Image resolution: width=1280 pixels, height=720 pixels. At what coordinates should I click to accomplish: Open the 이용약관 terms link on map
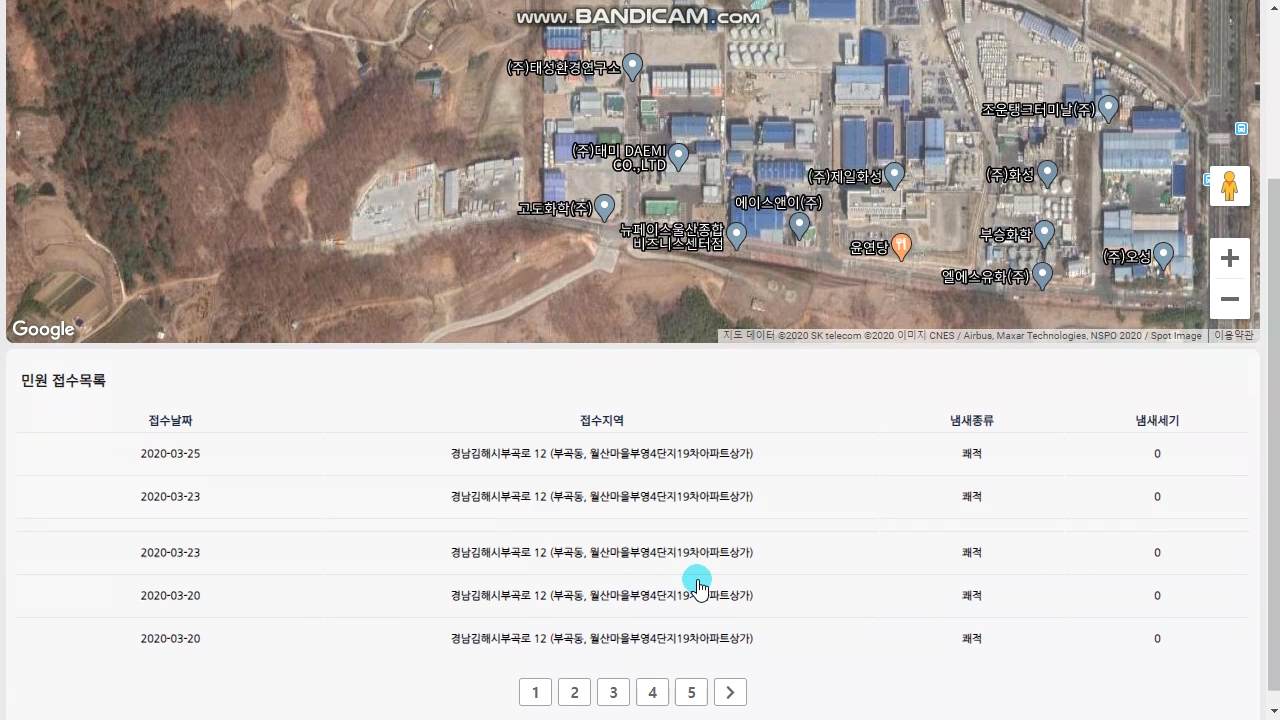(1233, 336)
